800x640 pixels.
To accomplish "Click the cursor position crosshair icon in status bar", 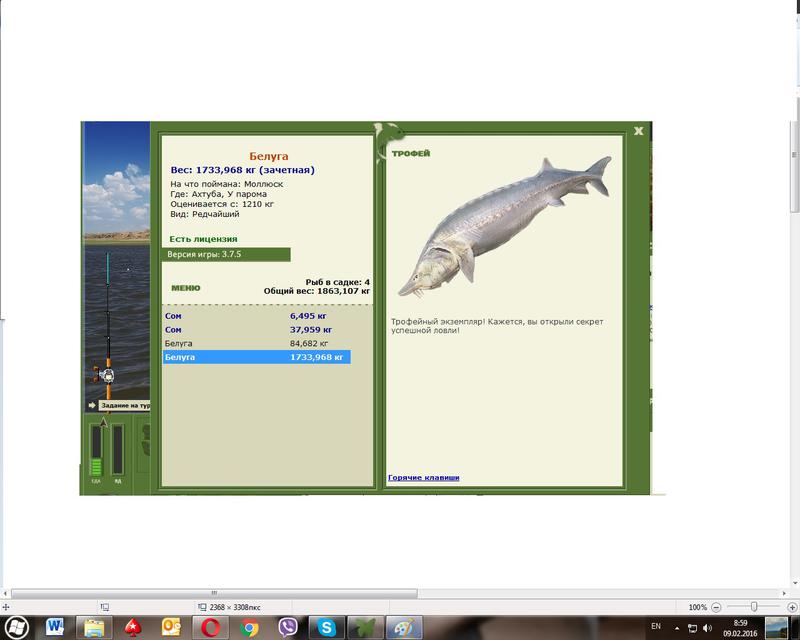I will click(x=6, y=607).
